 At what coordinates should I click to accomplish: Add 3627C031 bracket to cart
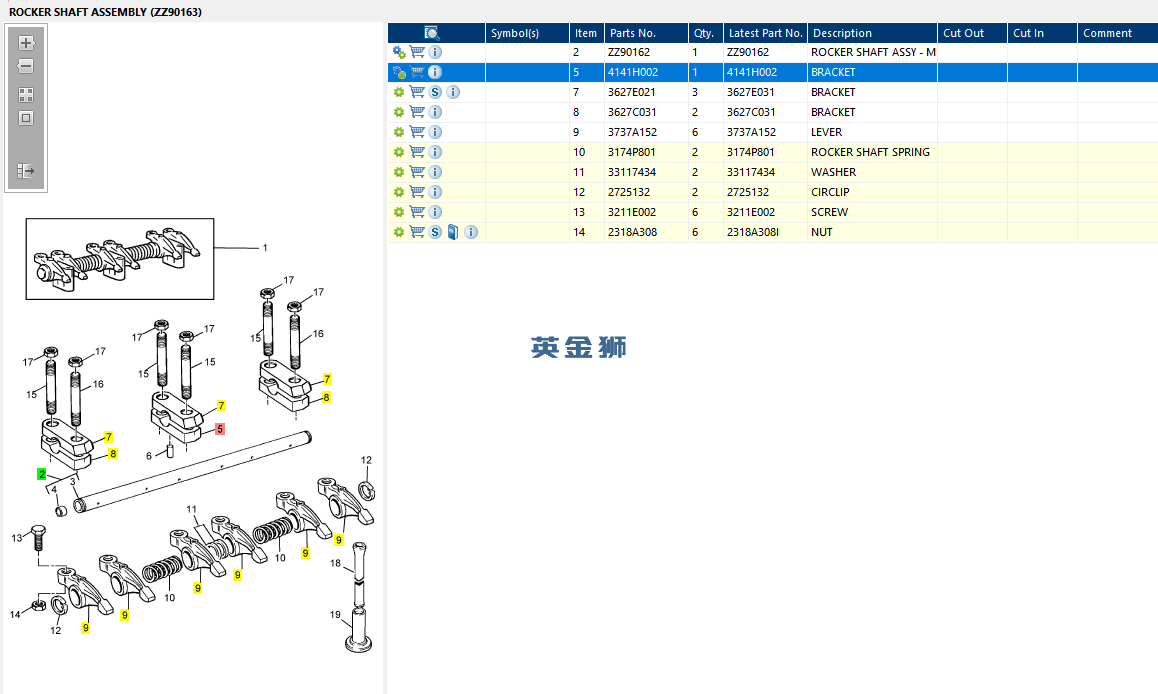417,112
